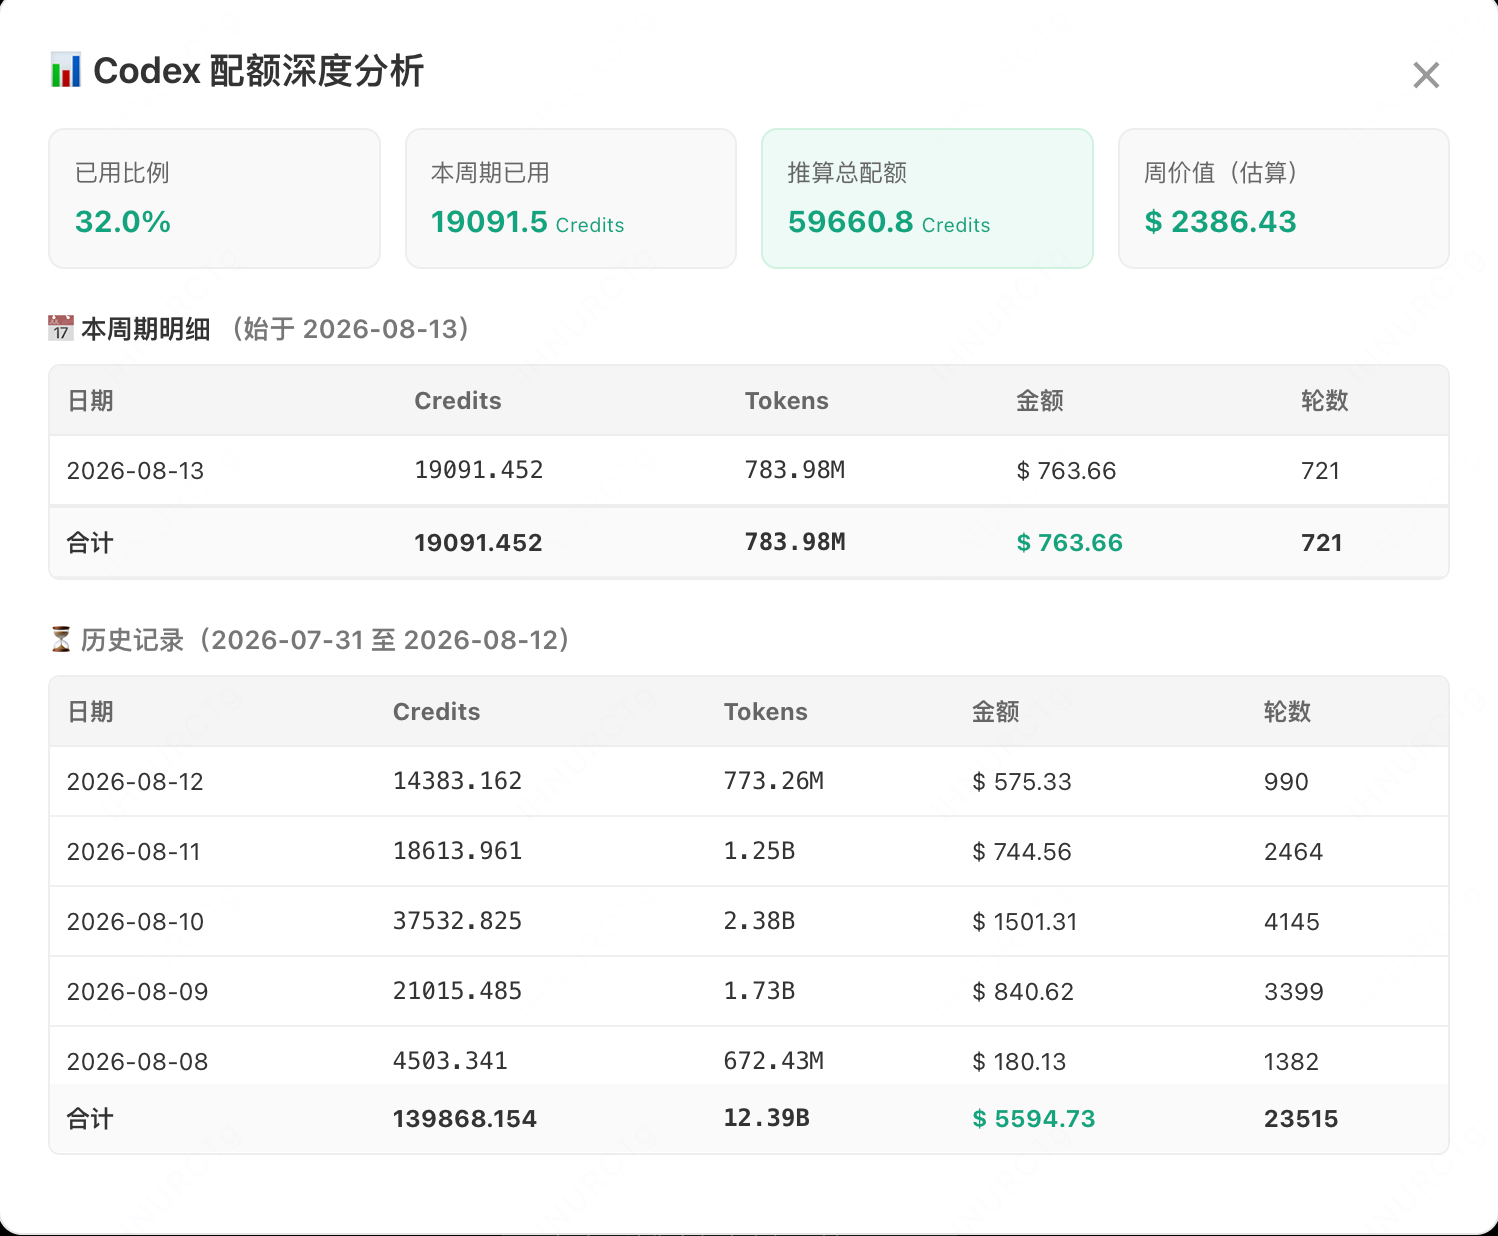Click the 本周期明细 section heading

click(145, 329)
